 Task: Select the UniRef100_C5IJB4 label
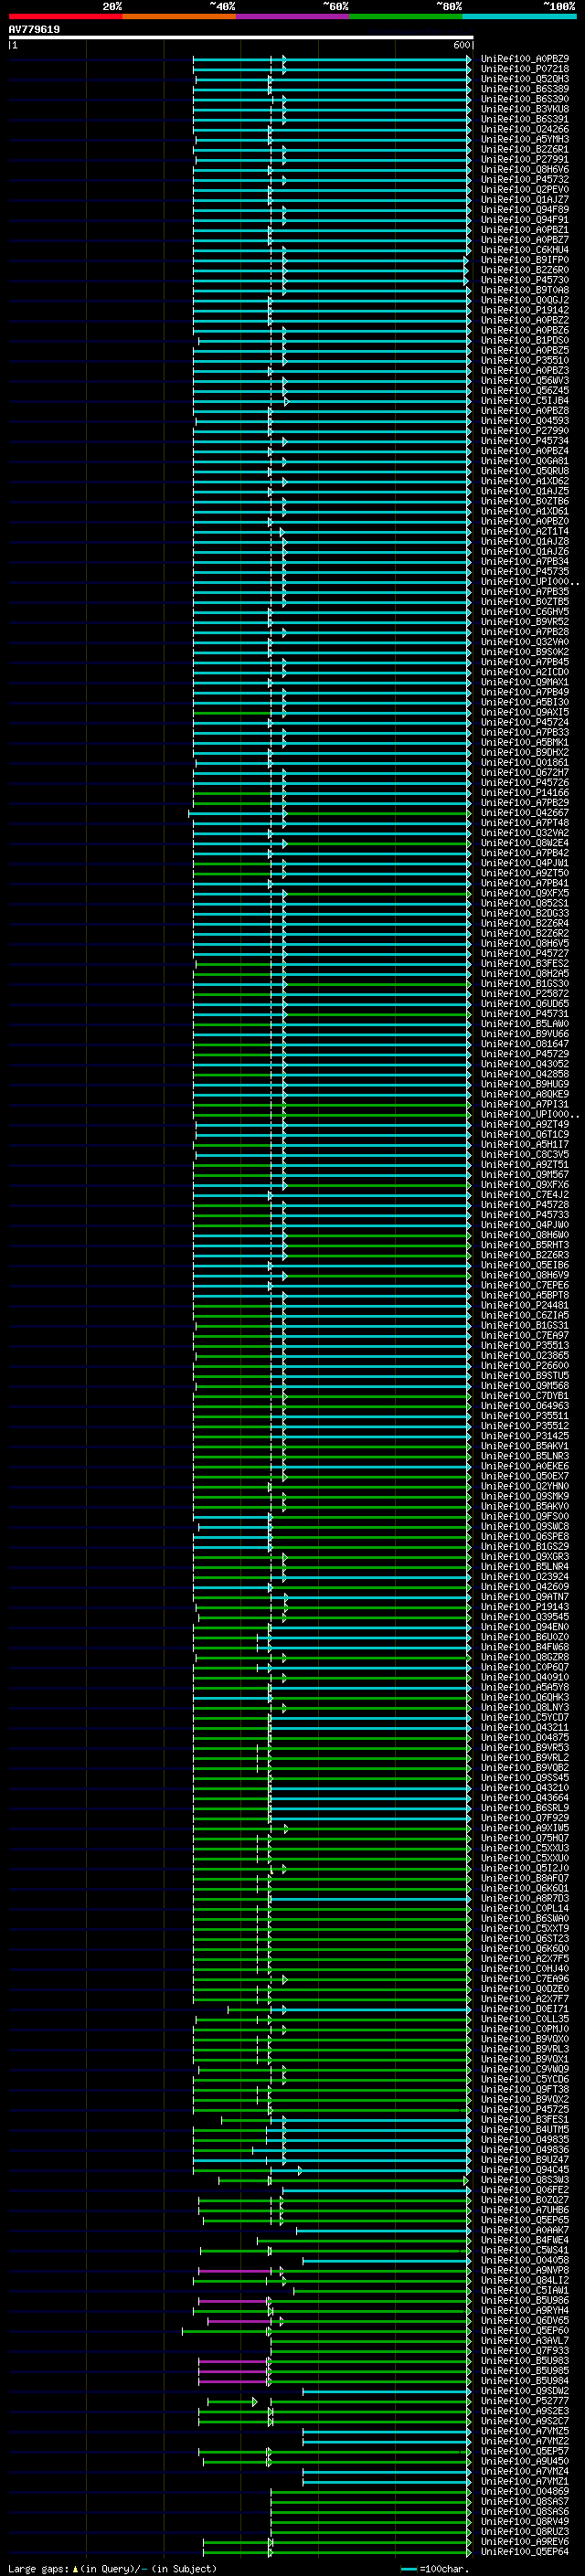pos(525,401)
